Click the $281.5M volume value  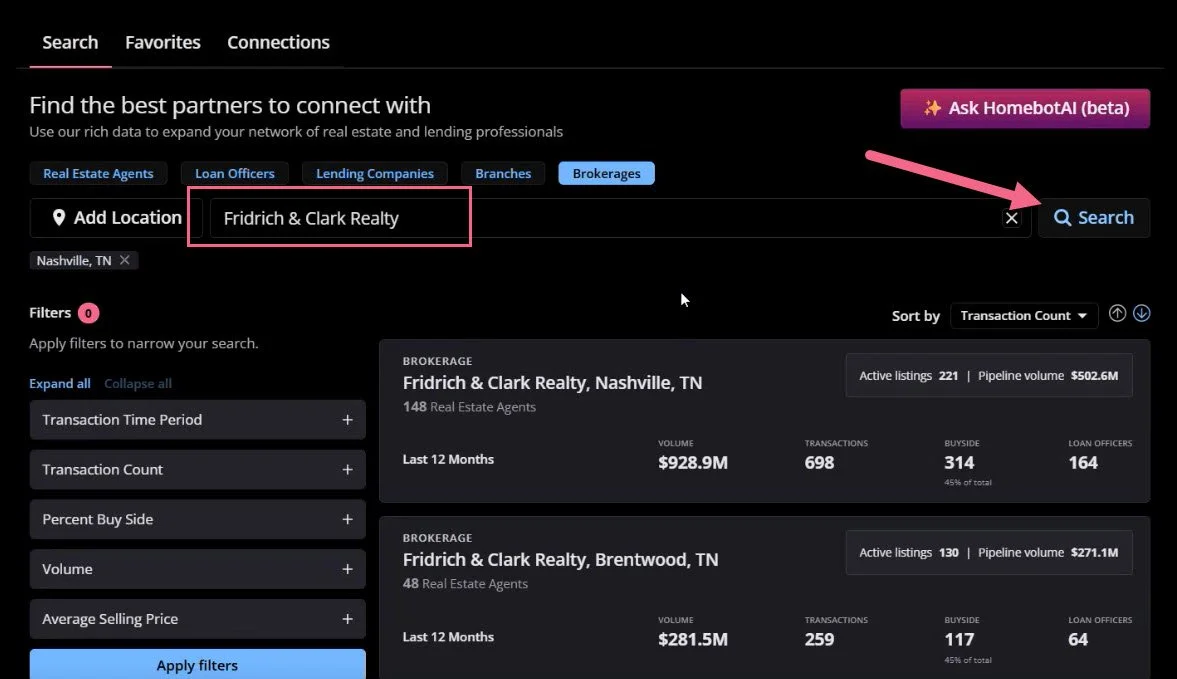pos(693,639)
